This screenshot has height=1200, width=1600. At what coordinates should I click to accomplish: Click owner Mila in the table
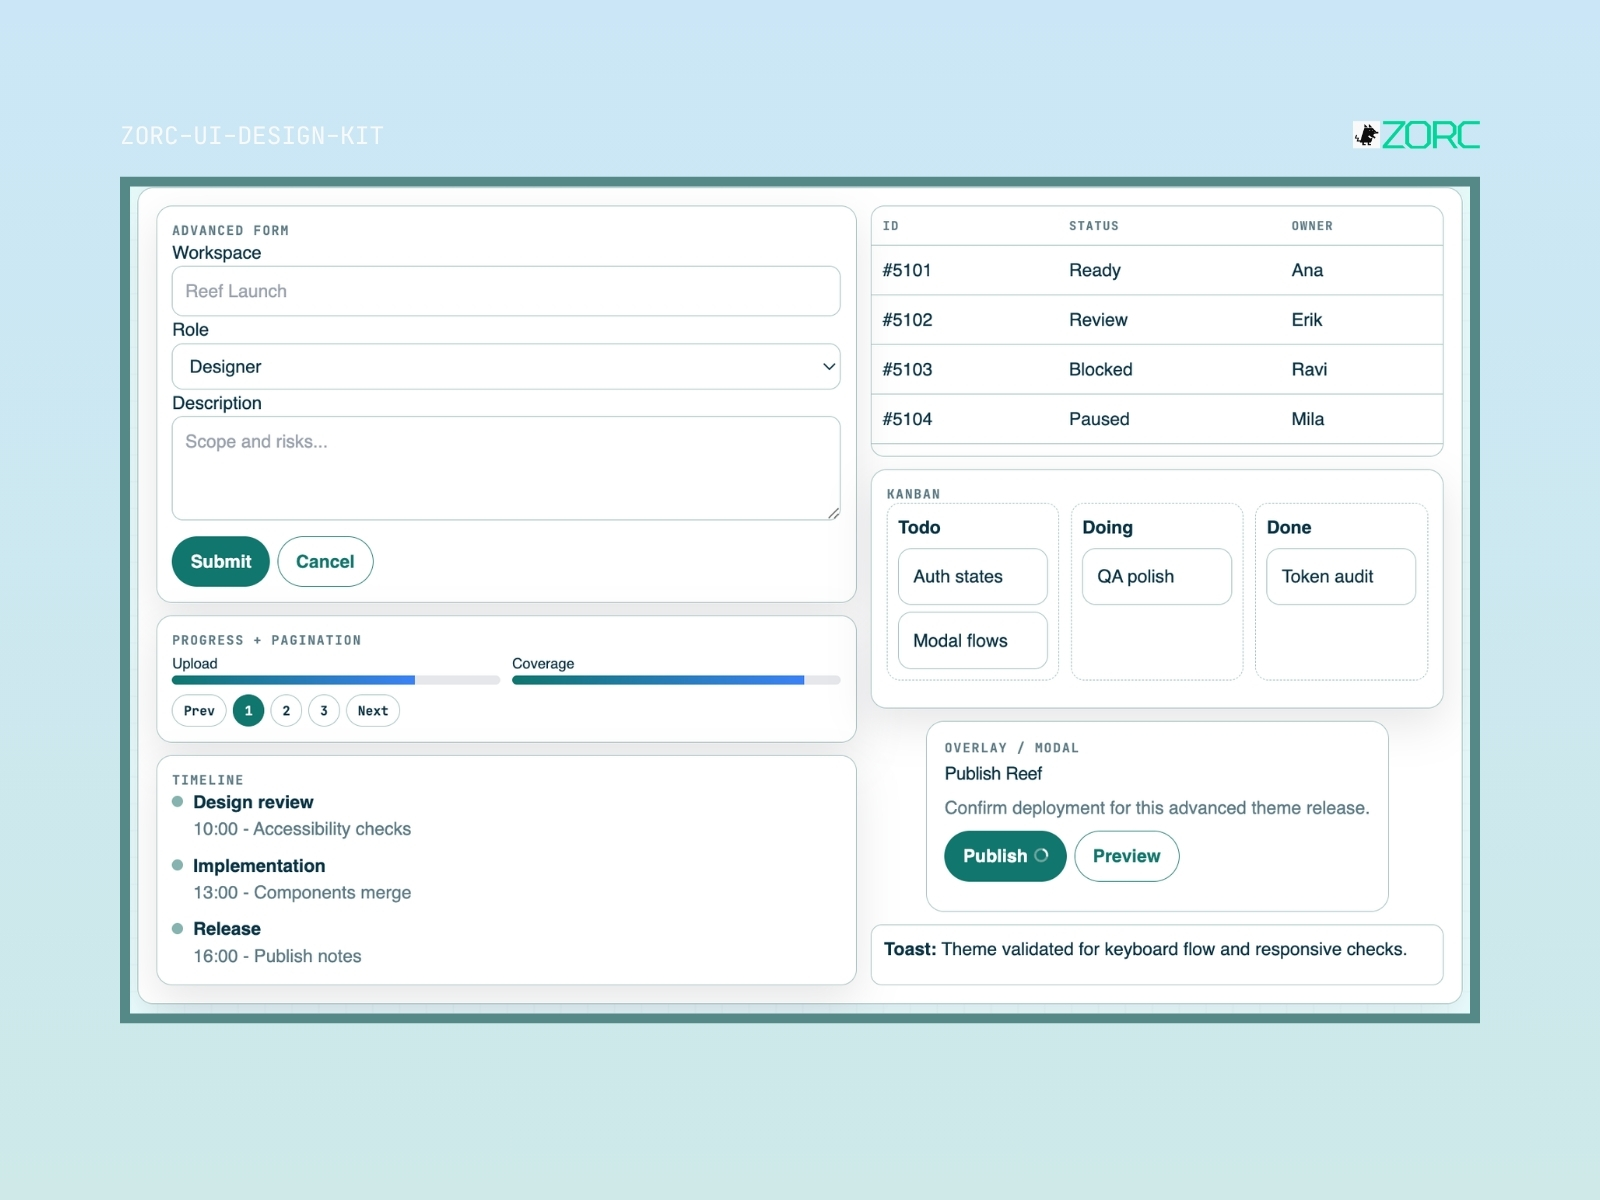tap(1308, 419)
